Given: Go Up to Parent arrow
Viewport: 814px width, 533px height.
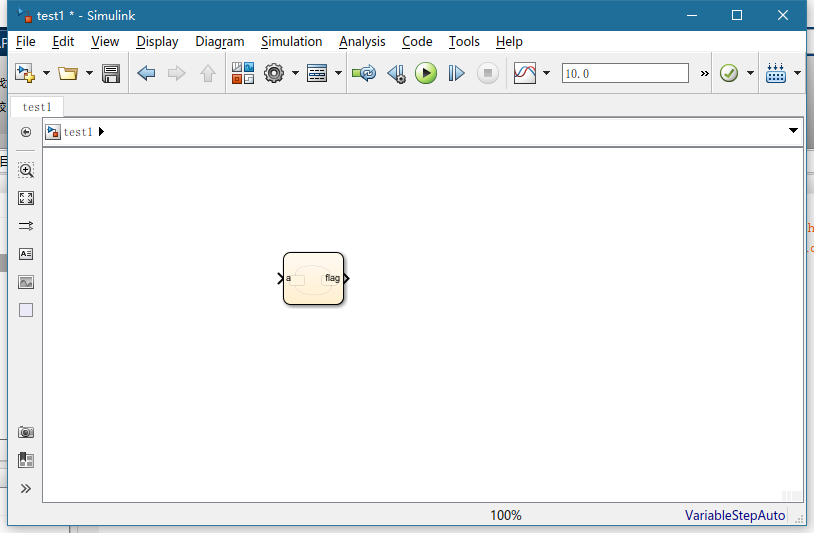Looking at the screenshot, I should click(x=208, y=73).
